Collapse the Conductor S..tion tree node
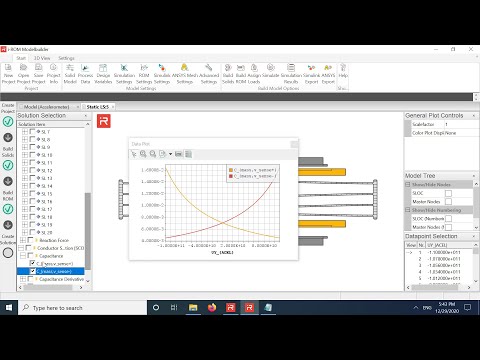The image size is (480, 360). tap(21, 248)
